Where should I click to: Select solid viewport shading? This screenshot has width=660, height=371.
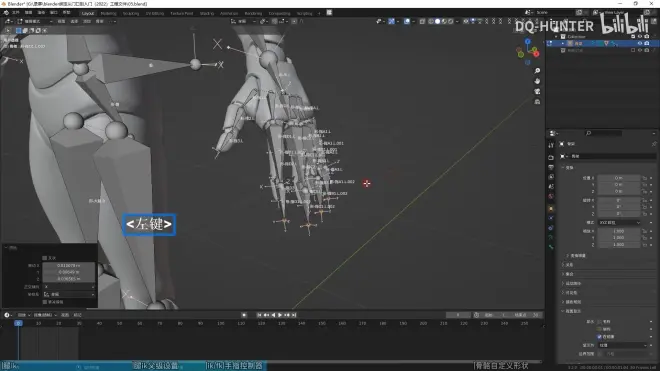point(437,21)
